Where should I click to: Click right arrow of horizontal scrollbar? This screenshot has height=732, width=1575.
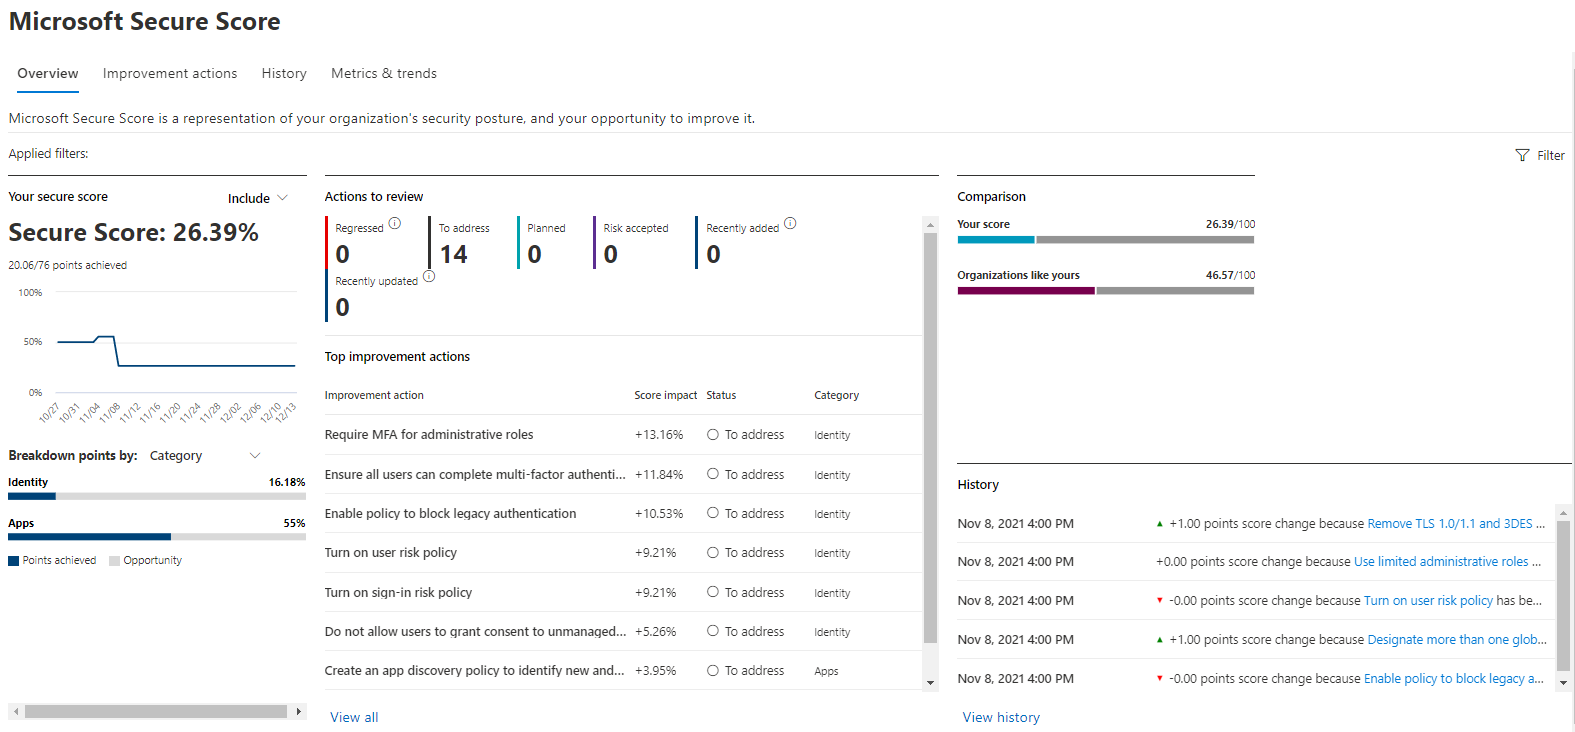pyautogui.click(x=298, y=711)
